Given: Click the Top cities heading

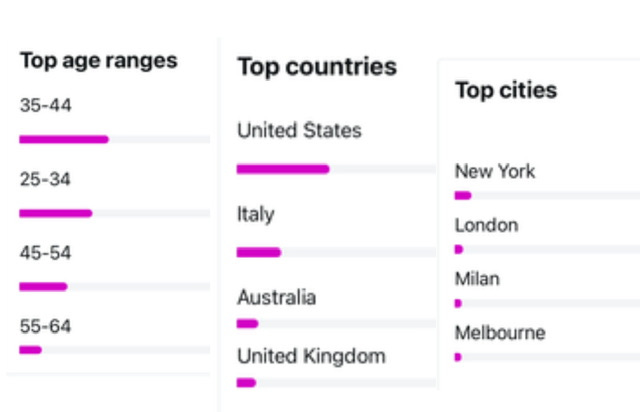Looking at the screenshot, I should [x=506, y=90].
